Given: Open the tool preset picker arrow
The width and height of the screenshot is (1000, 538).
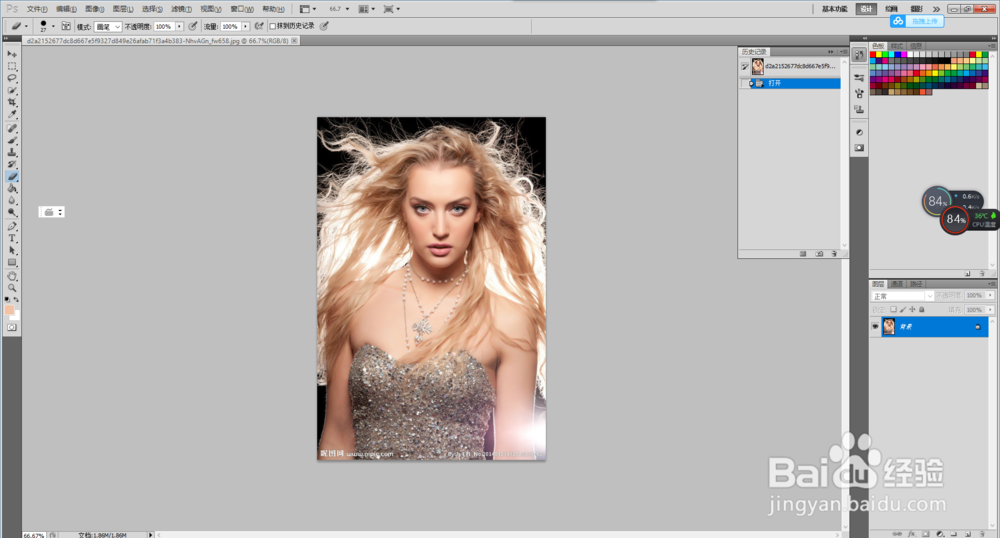Looking at the screenshot, I should [26, 26].
